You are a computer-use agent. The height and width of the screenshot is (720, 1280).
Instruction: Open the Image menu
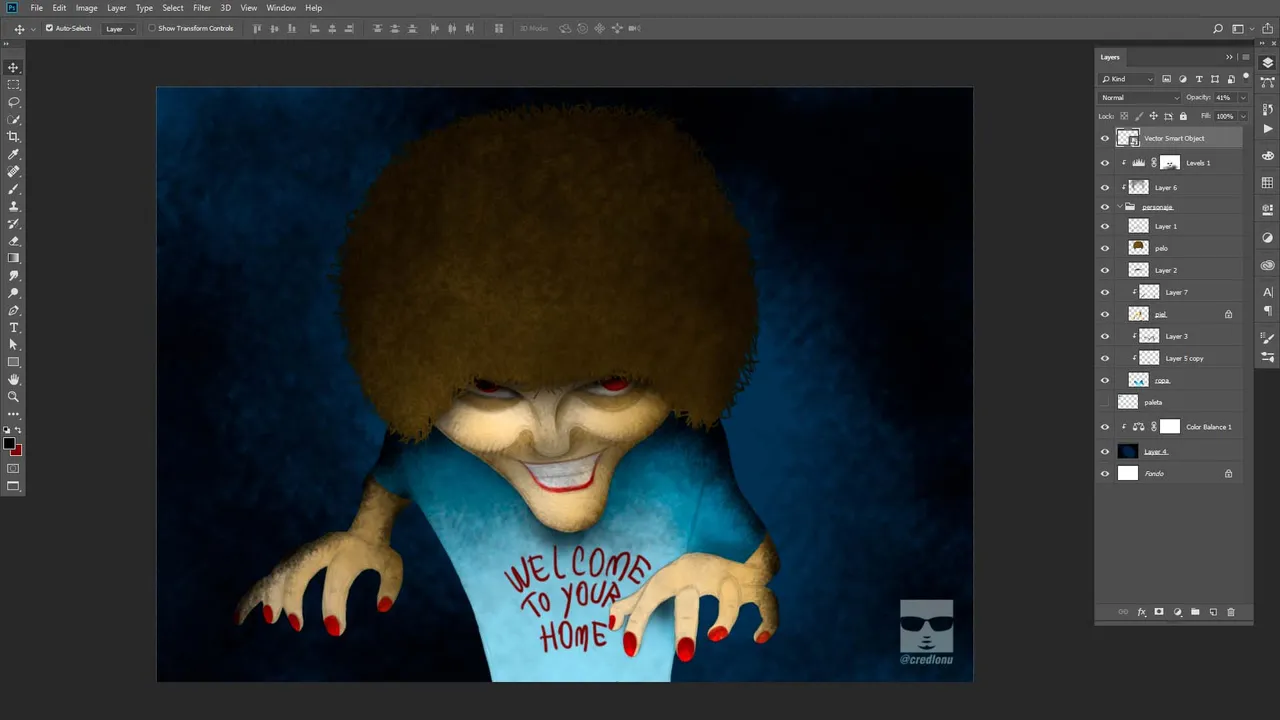click(x=87, y=8)
